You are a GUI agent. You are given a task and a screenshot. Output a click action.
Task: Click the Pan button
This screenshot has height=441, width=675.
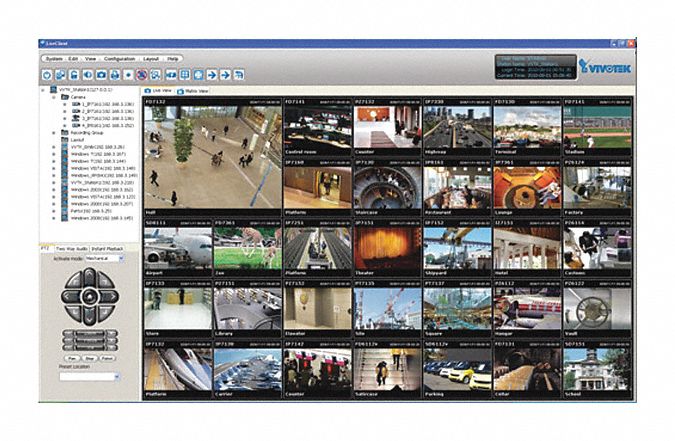click(x=73, y=356)
